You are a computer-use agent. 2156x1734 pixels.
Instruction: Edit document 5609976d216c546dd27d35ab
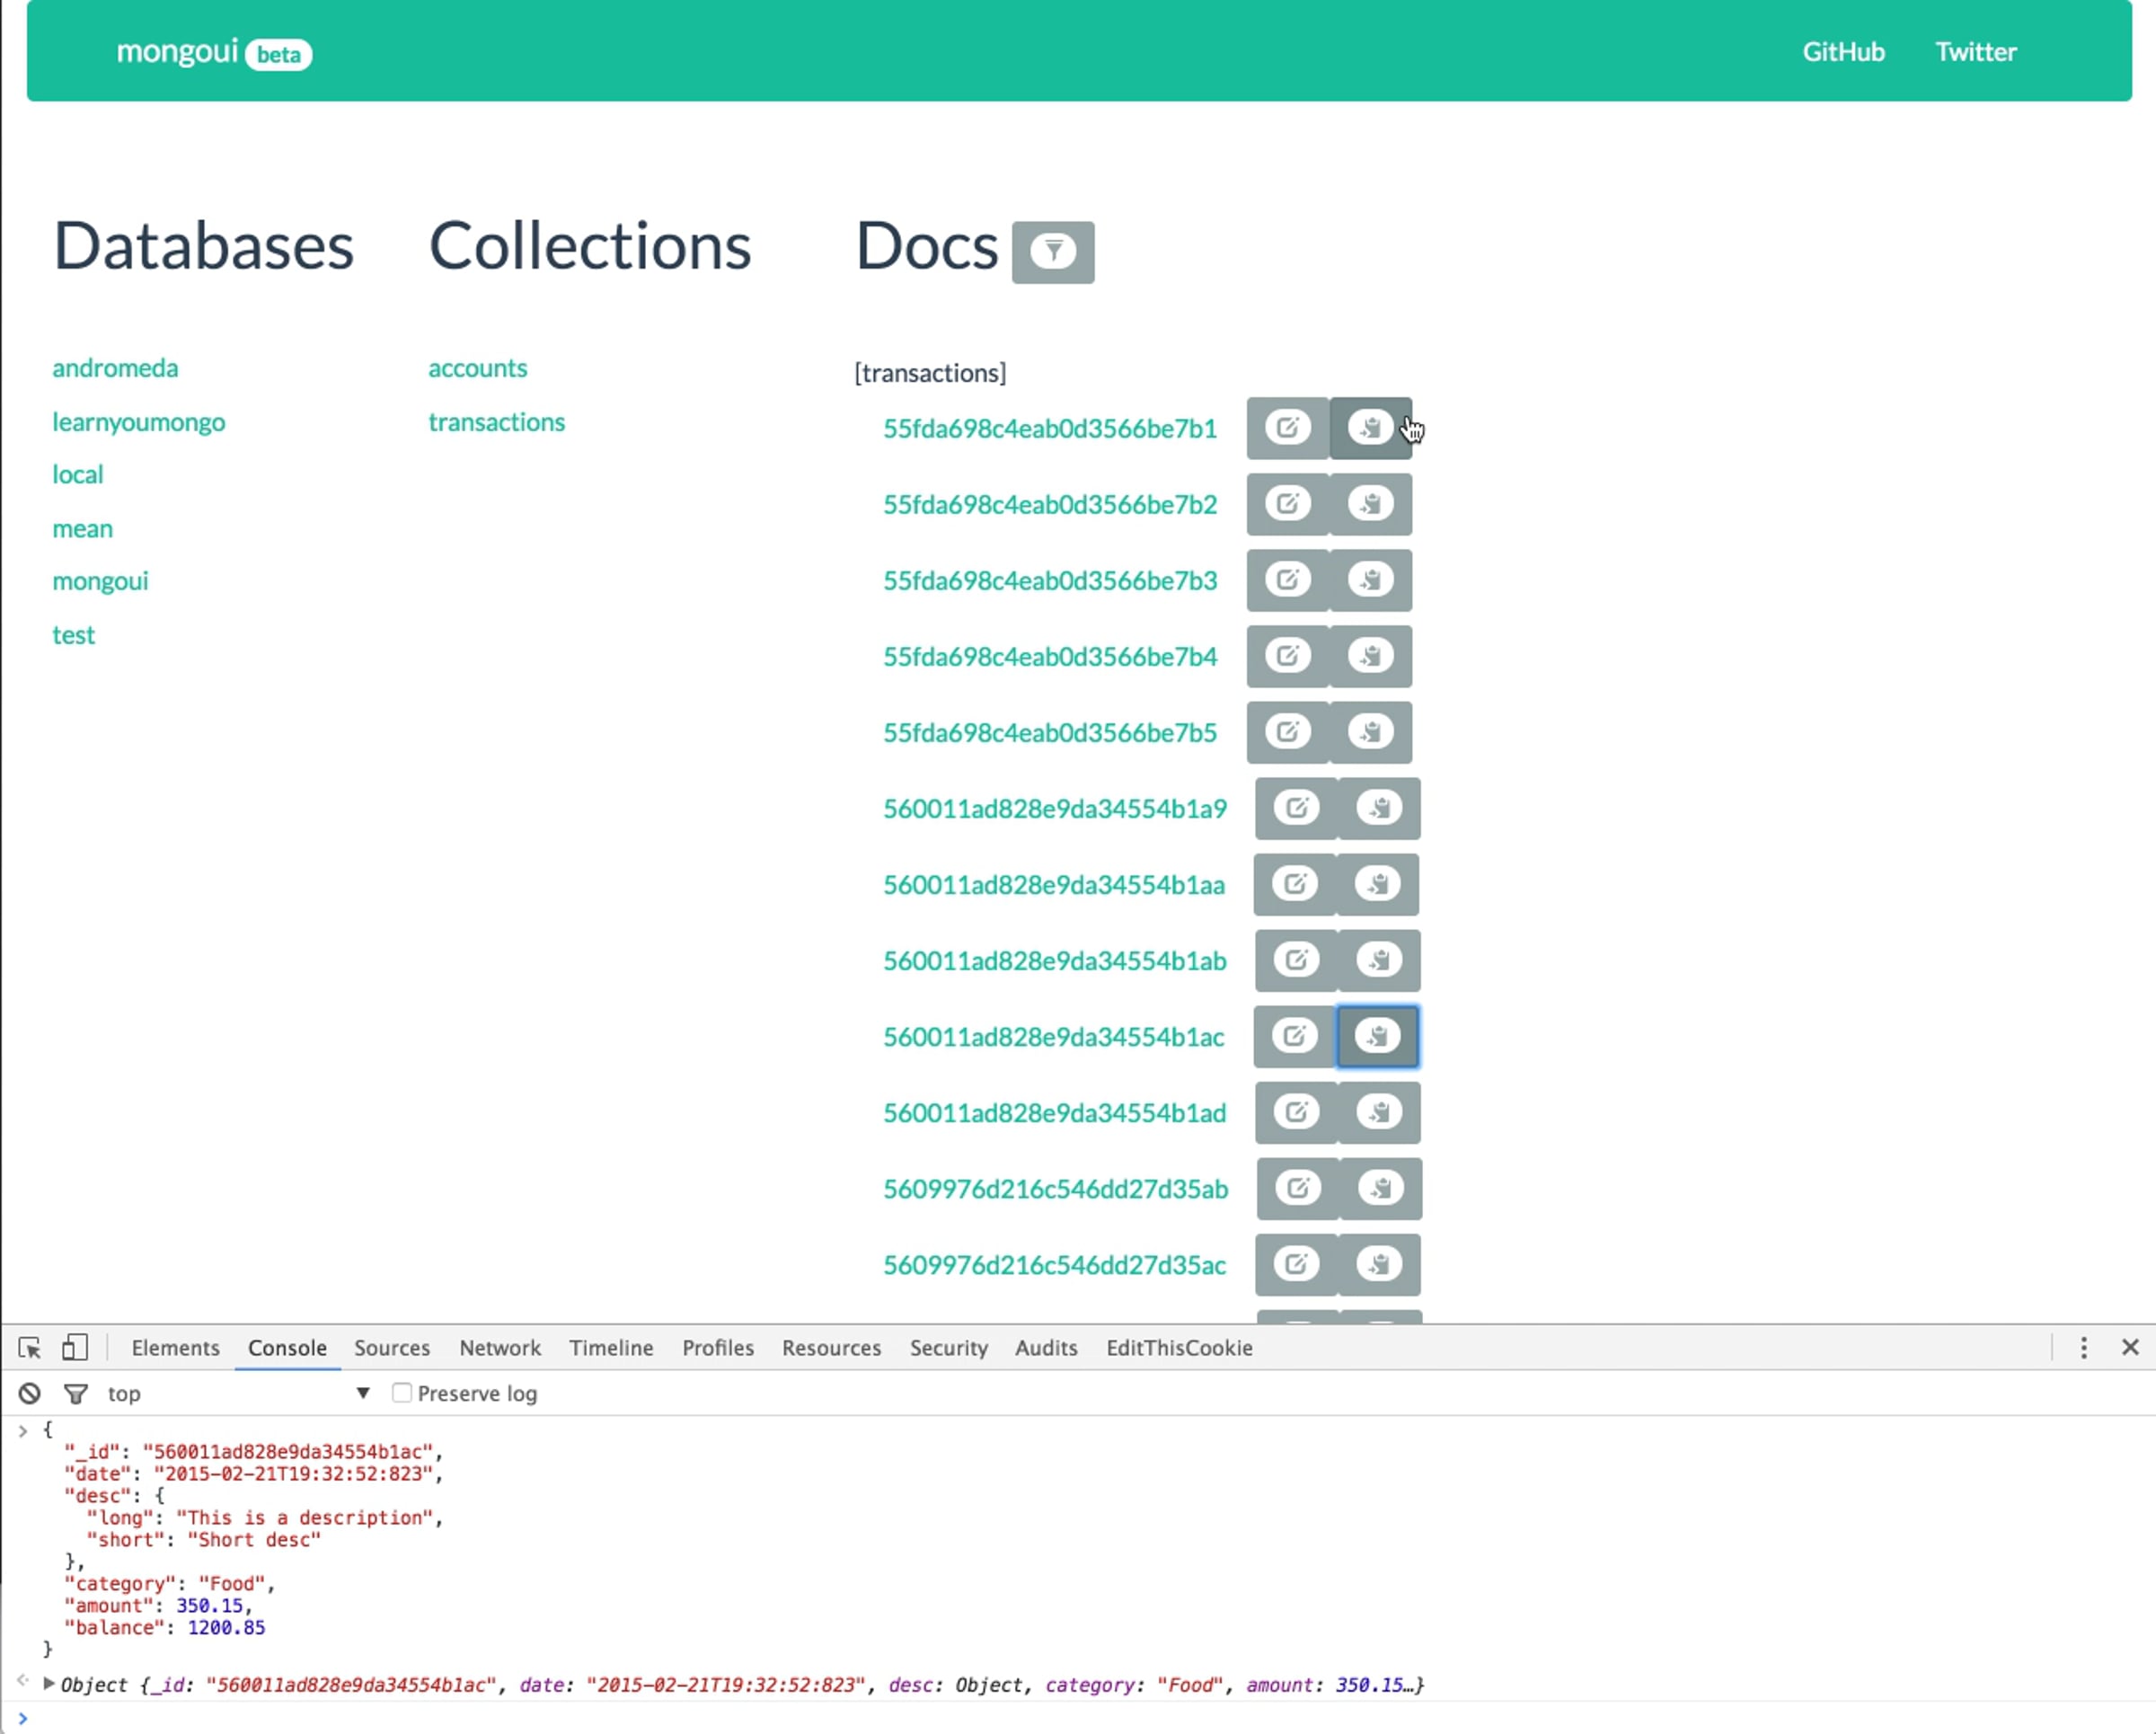(x=1298, y=1188)
